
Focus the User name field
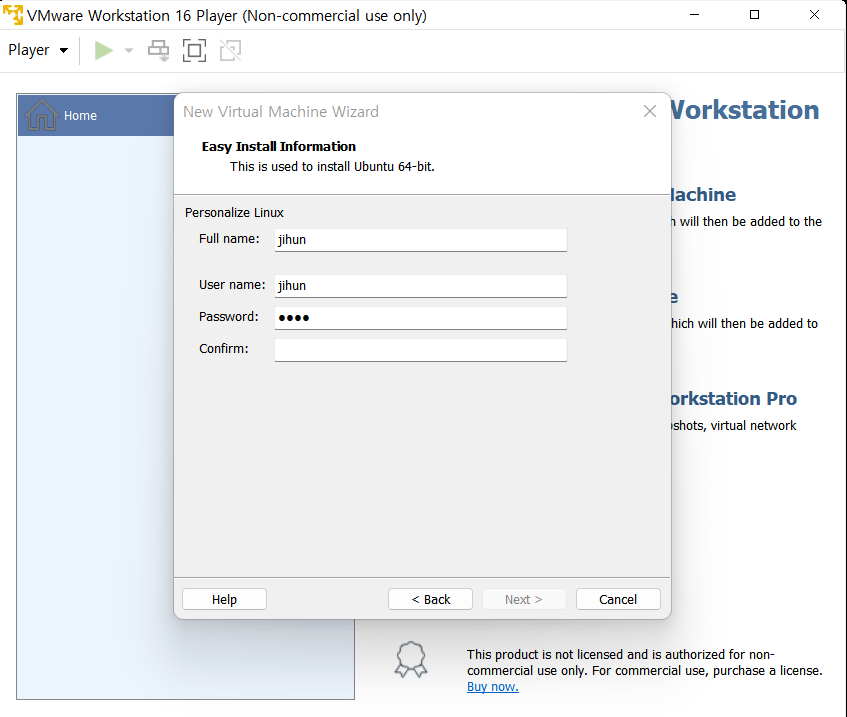[421, 285]
